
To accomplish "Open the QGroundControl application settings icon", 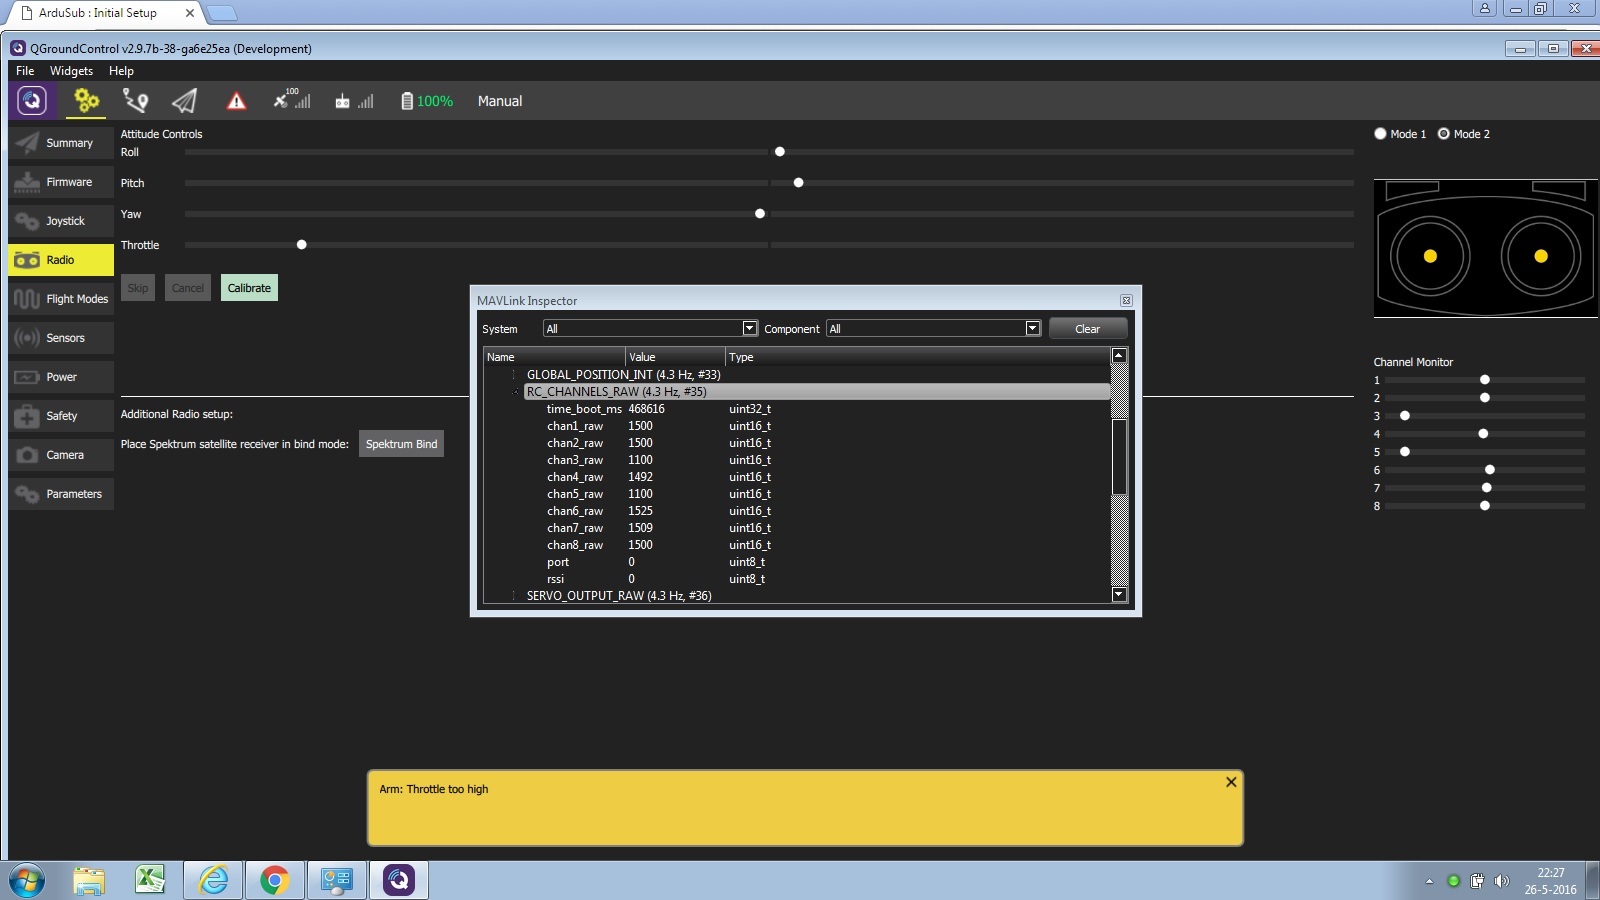I will (x=32, y=100).
